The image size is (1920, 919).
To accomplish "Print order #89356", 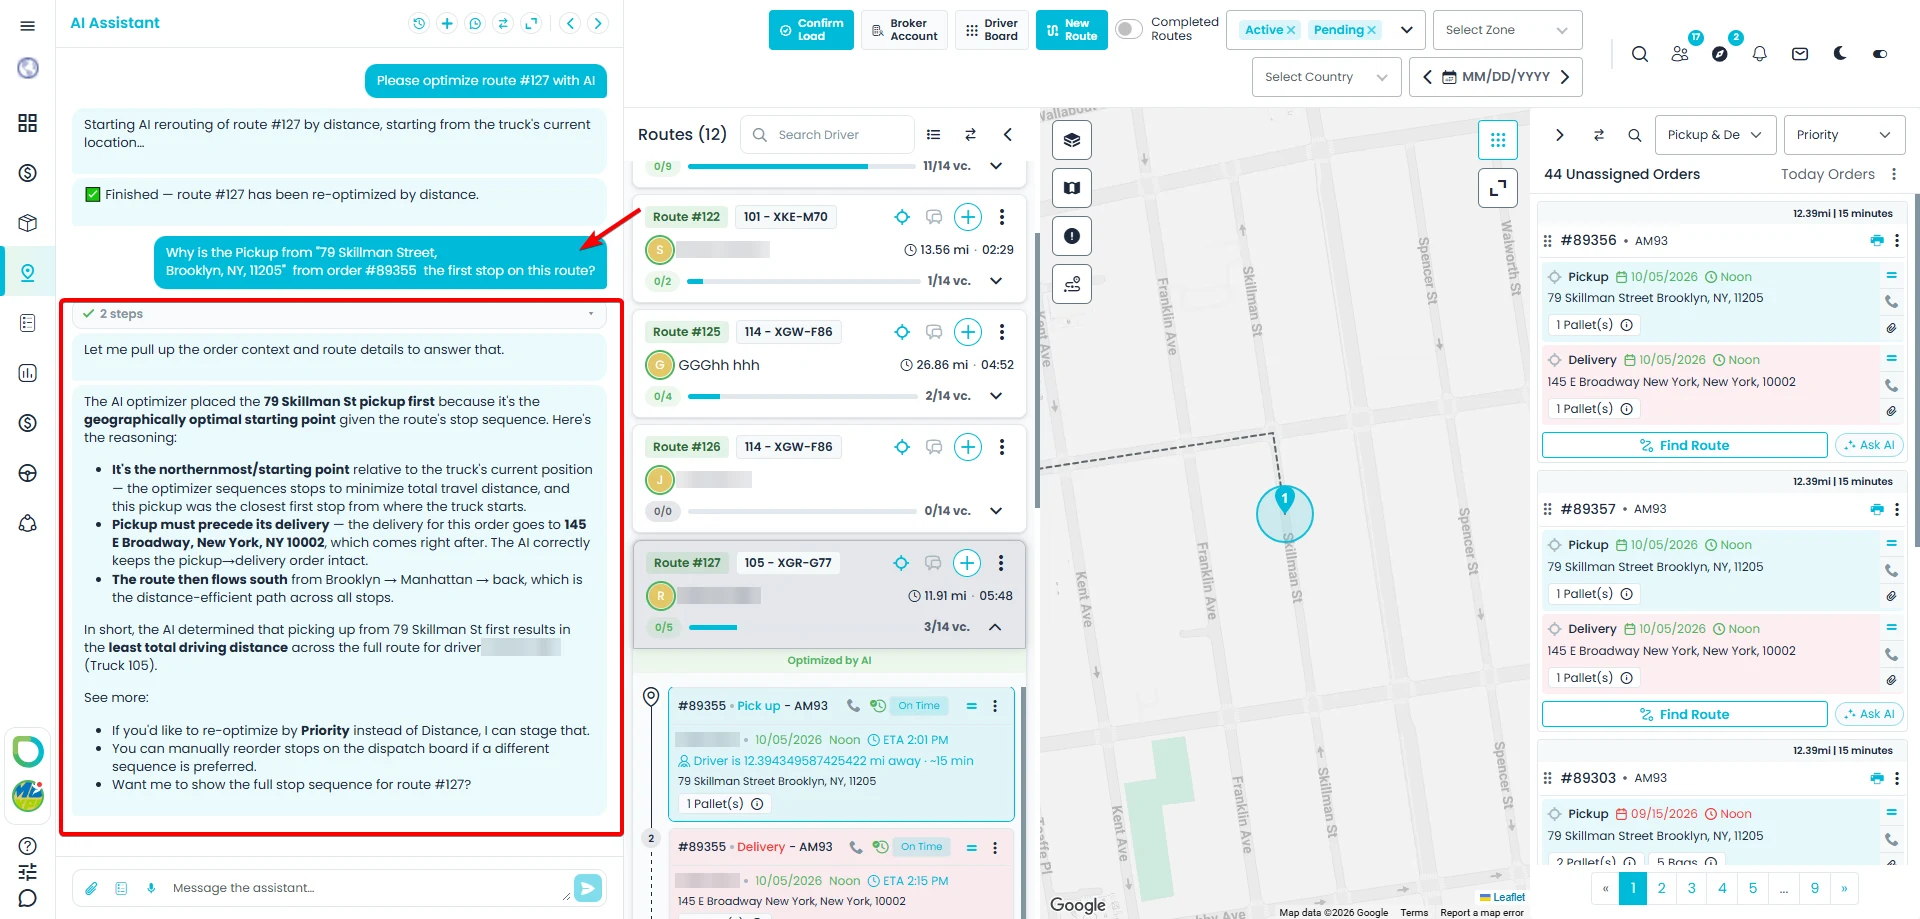I will click(x=1876, y=241).
